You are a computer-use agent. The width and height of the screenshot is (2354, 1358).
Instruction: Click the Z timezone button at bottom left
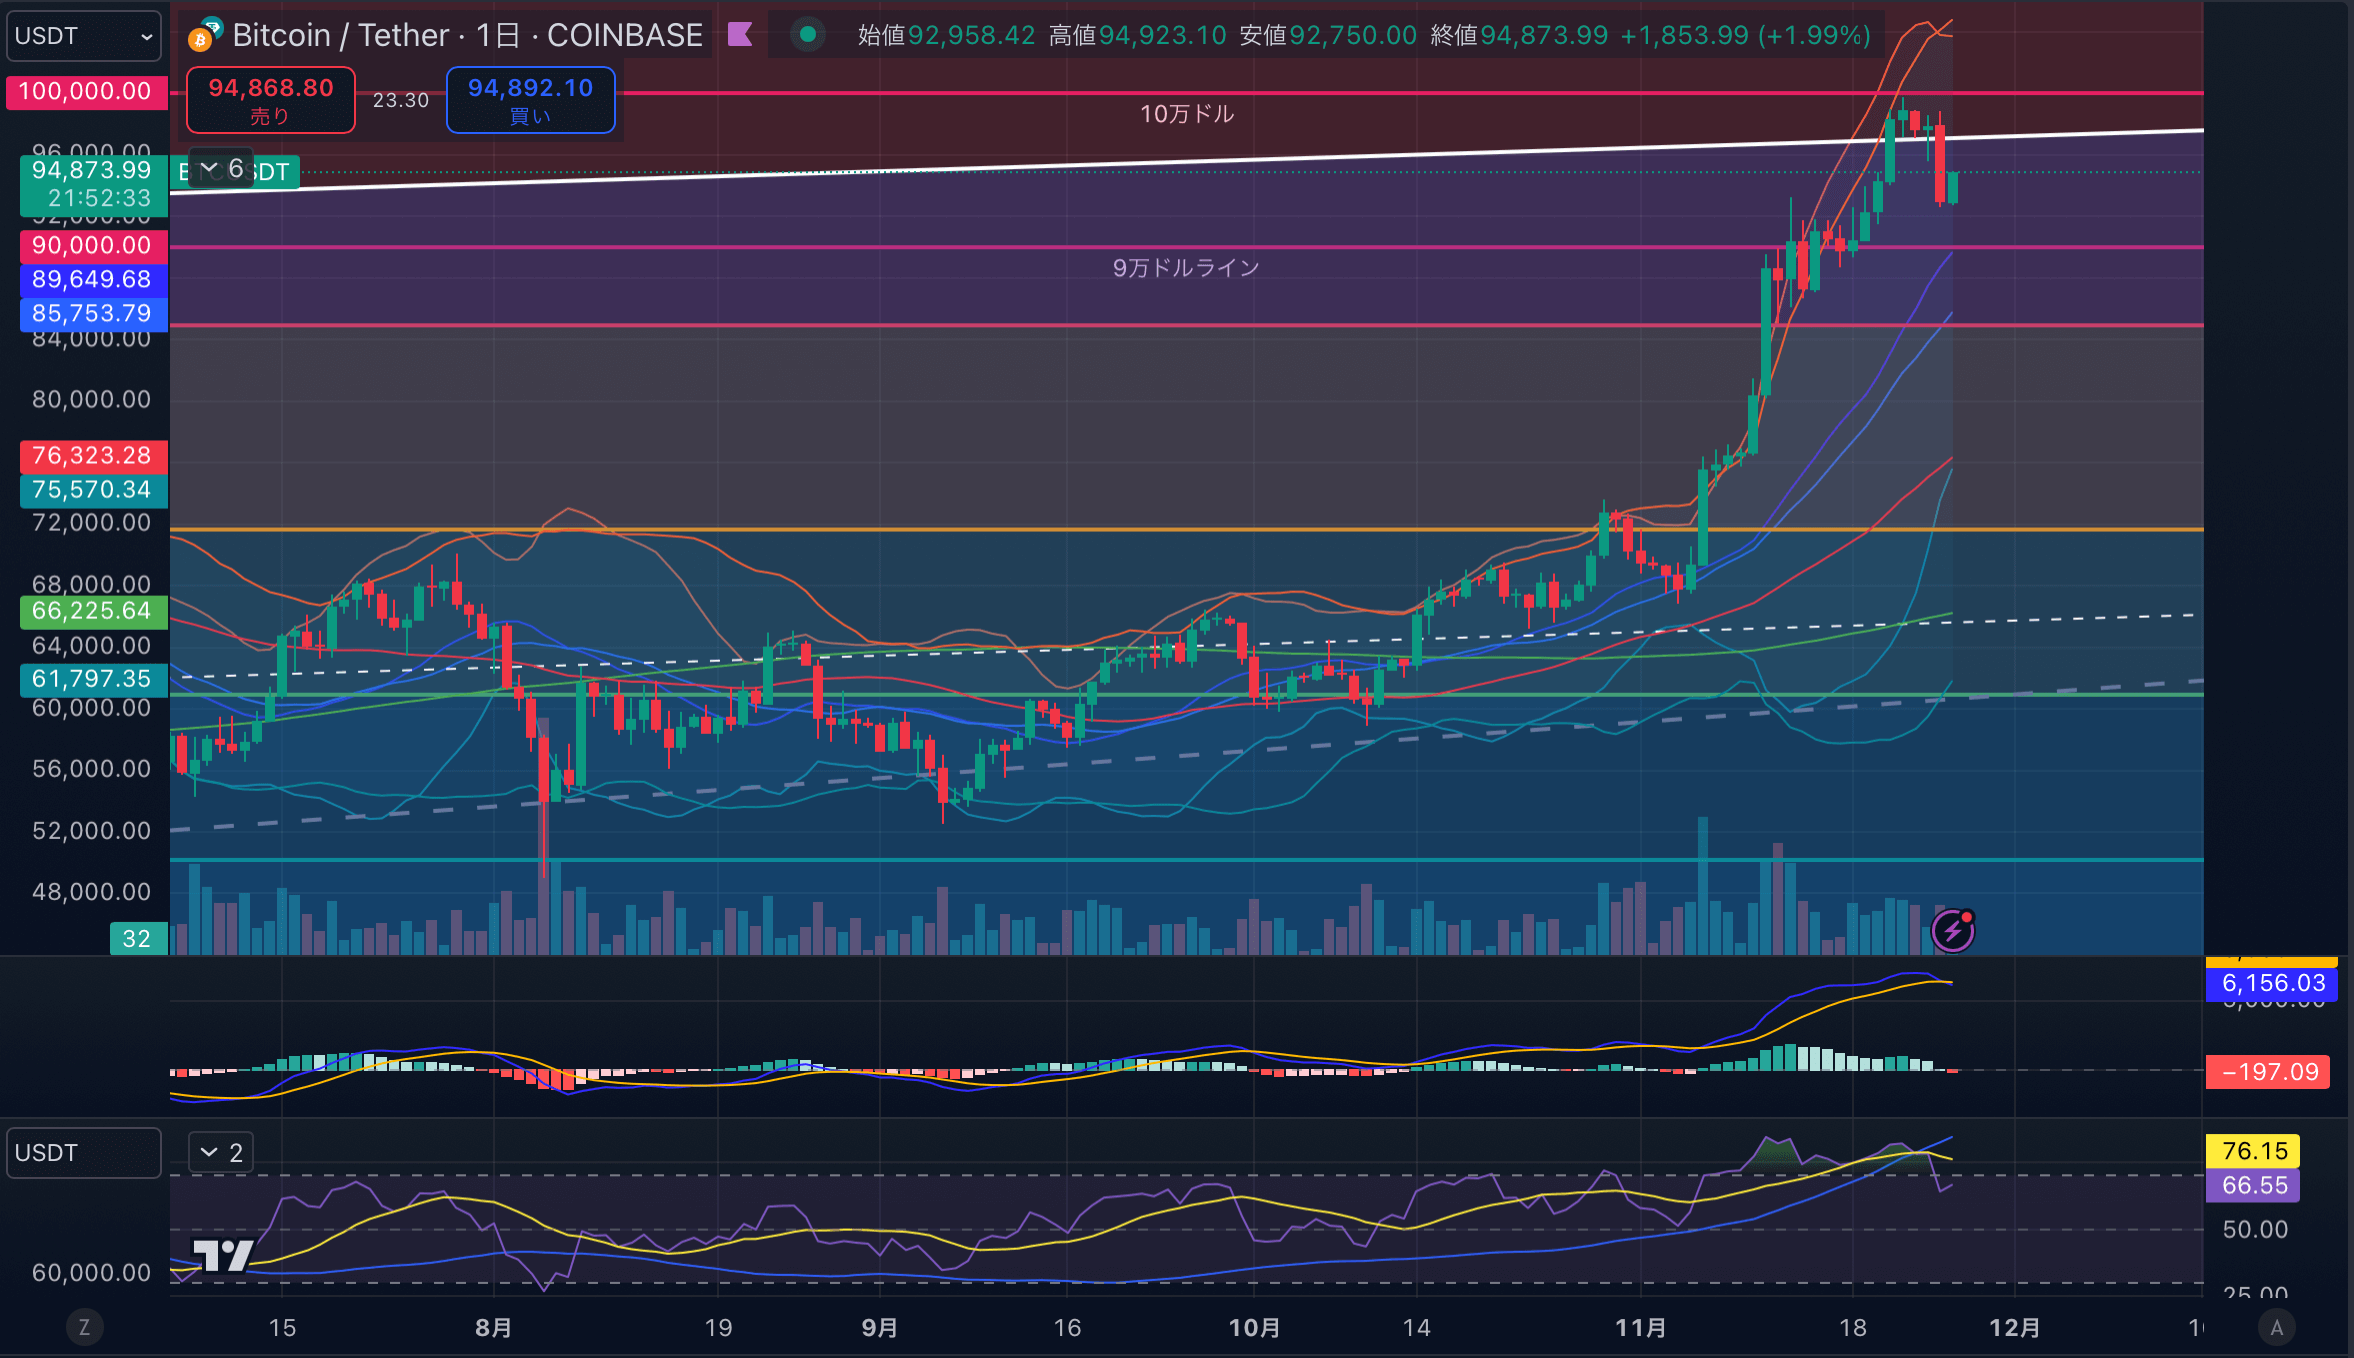[84, 1327]
